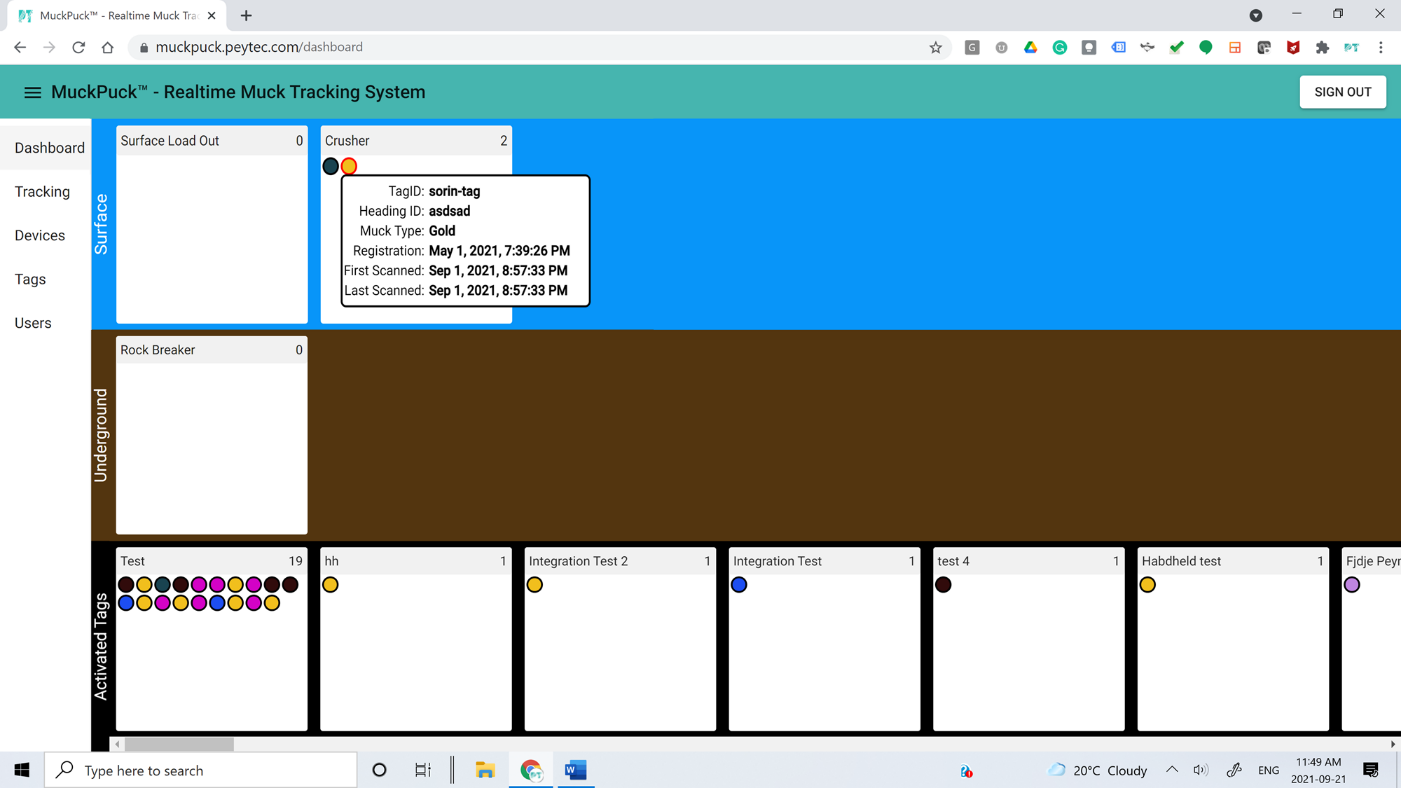Open the tab search dropdown arrow
1401x788 pixels.
(1256, 15)
